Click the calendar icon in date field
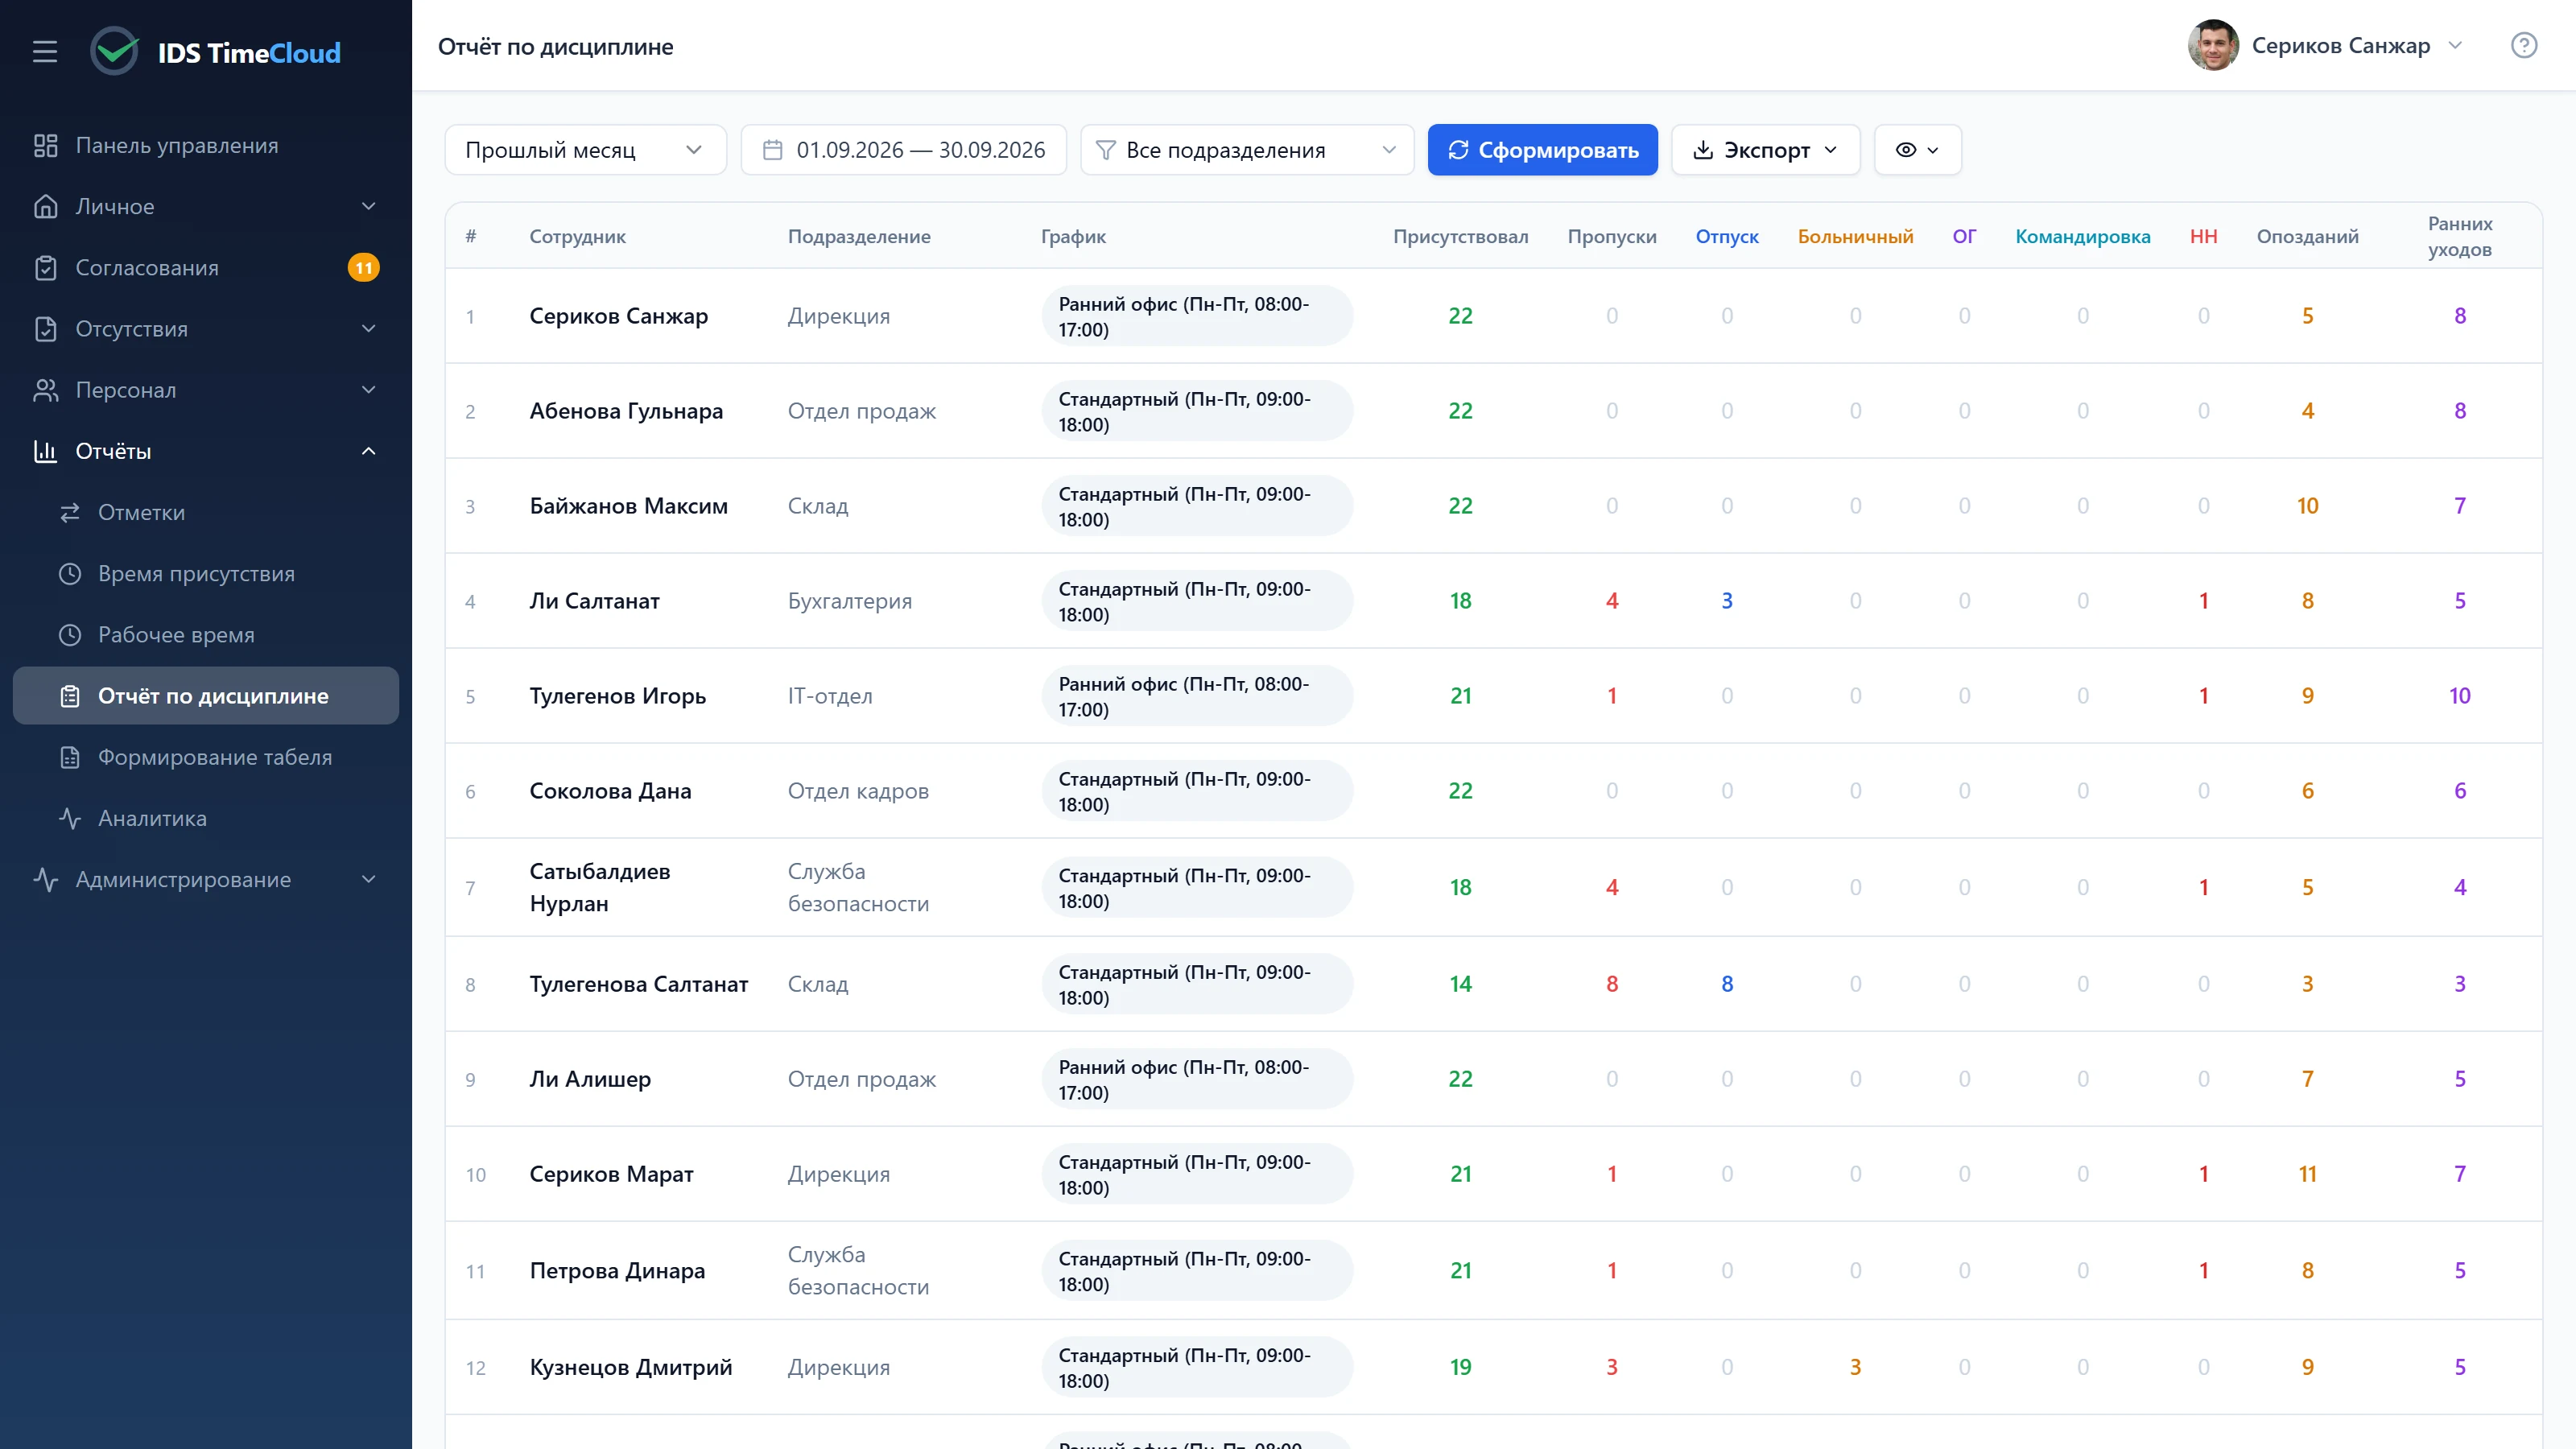2576x1449 pixels. pyautogui.click(x=772, y=150)
